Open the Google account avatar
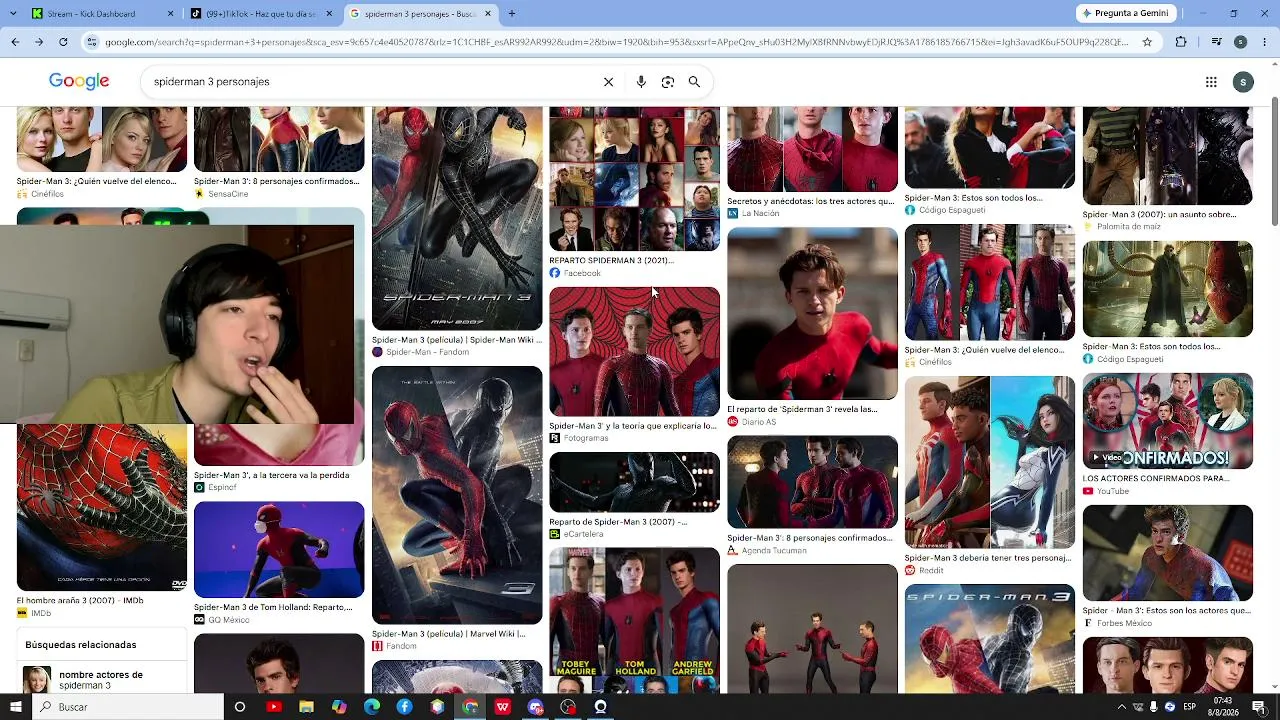 1243,82
